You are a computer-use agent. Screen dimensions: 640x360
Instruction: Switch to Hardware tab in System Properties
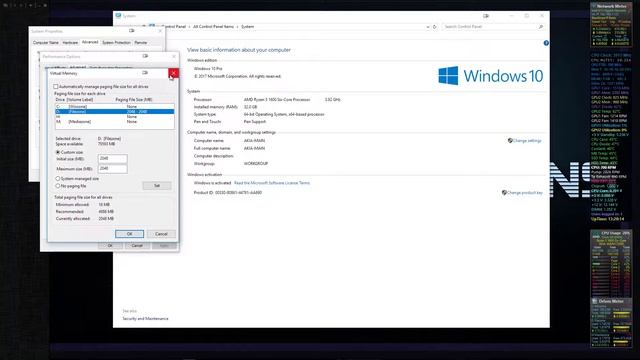70,42
